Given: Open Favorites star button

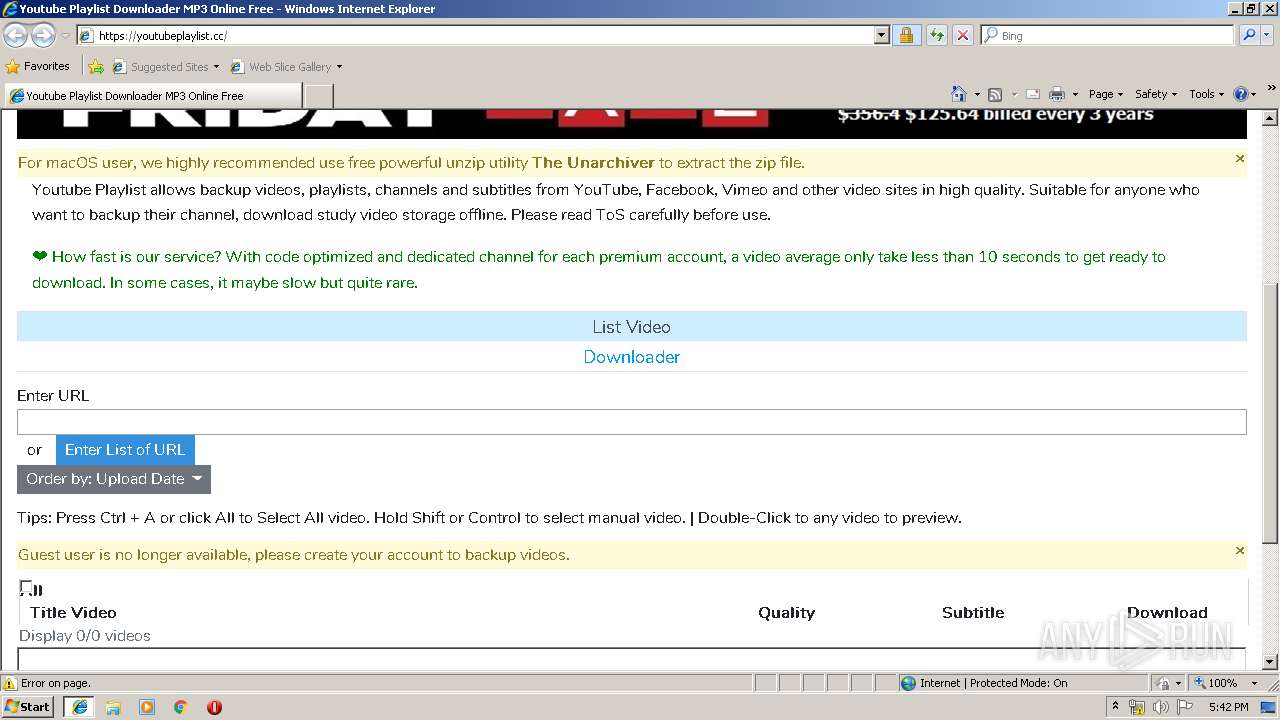Looking at the screenshot, I should pyautogui.click(x=38, y=66).
